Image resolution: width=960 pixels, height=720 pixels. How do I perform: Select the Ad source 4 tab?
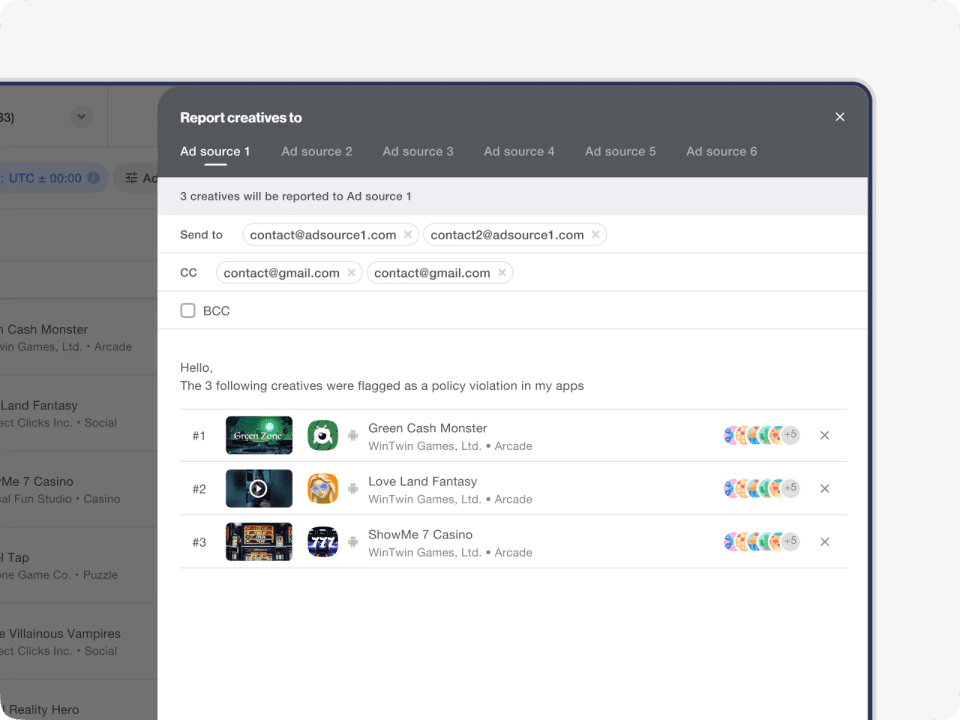[x=519, y=151]
